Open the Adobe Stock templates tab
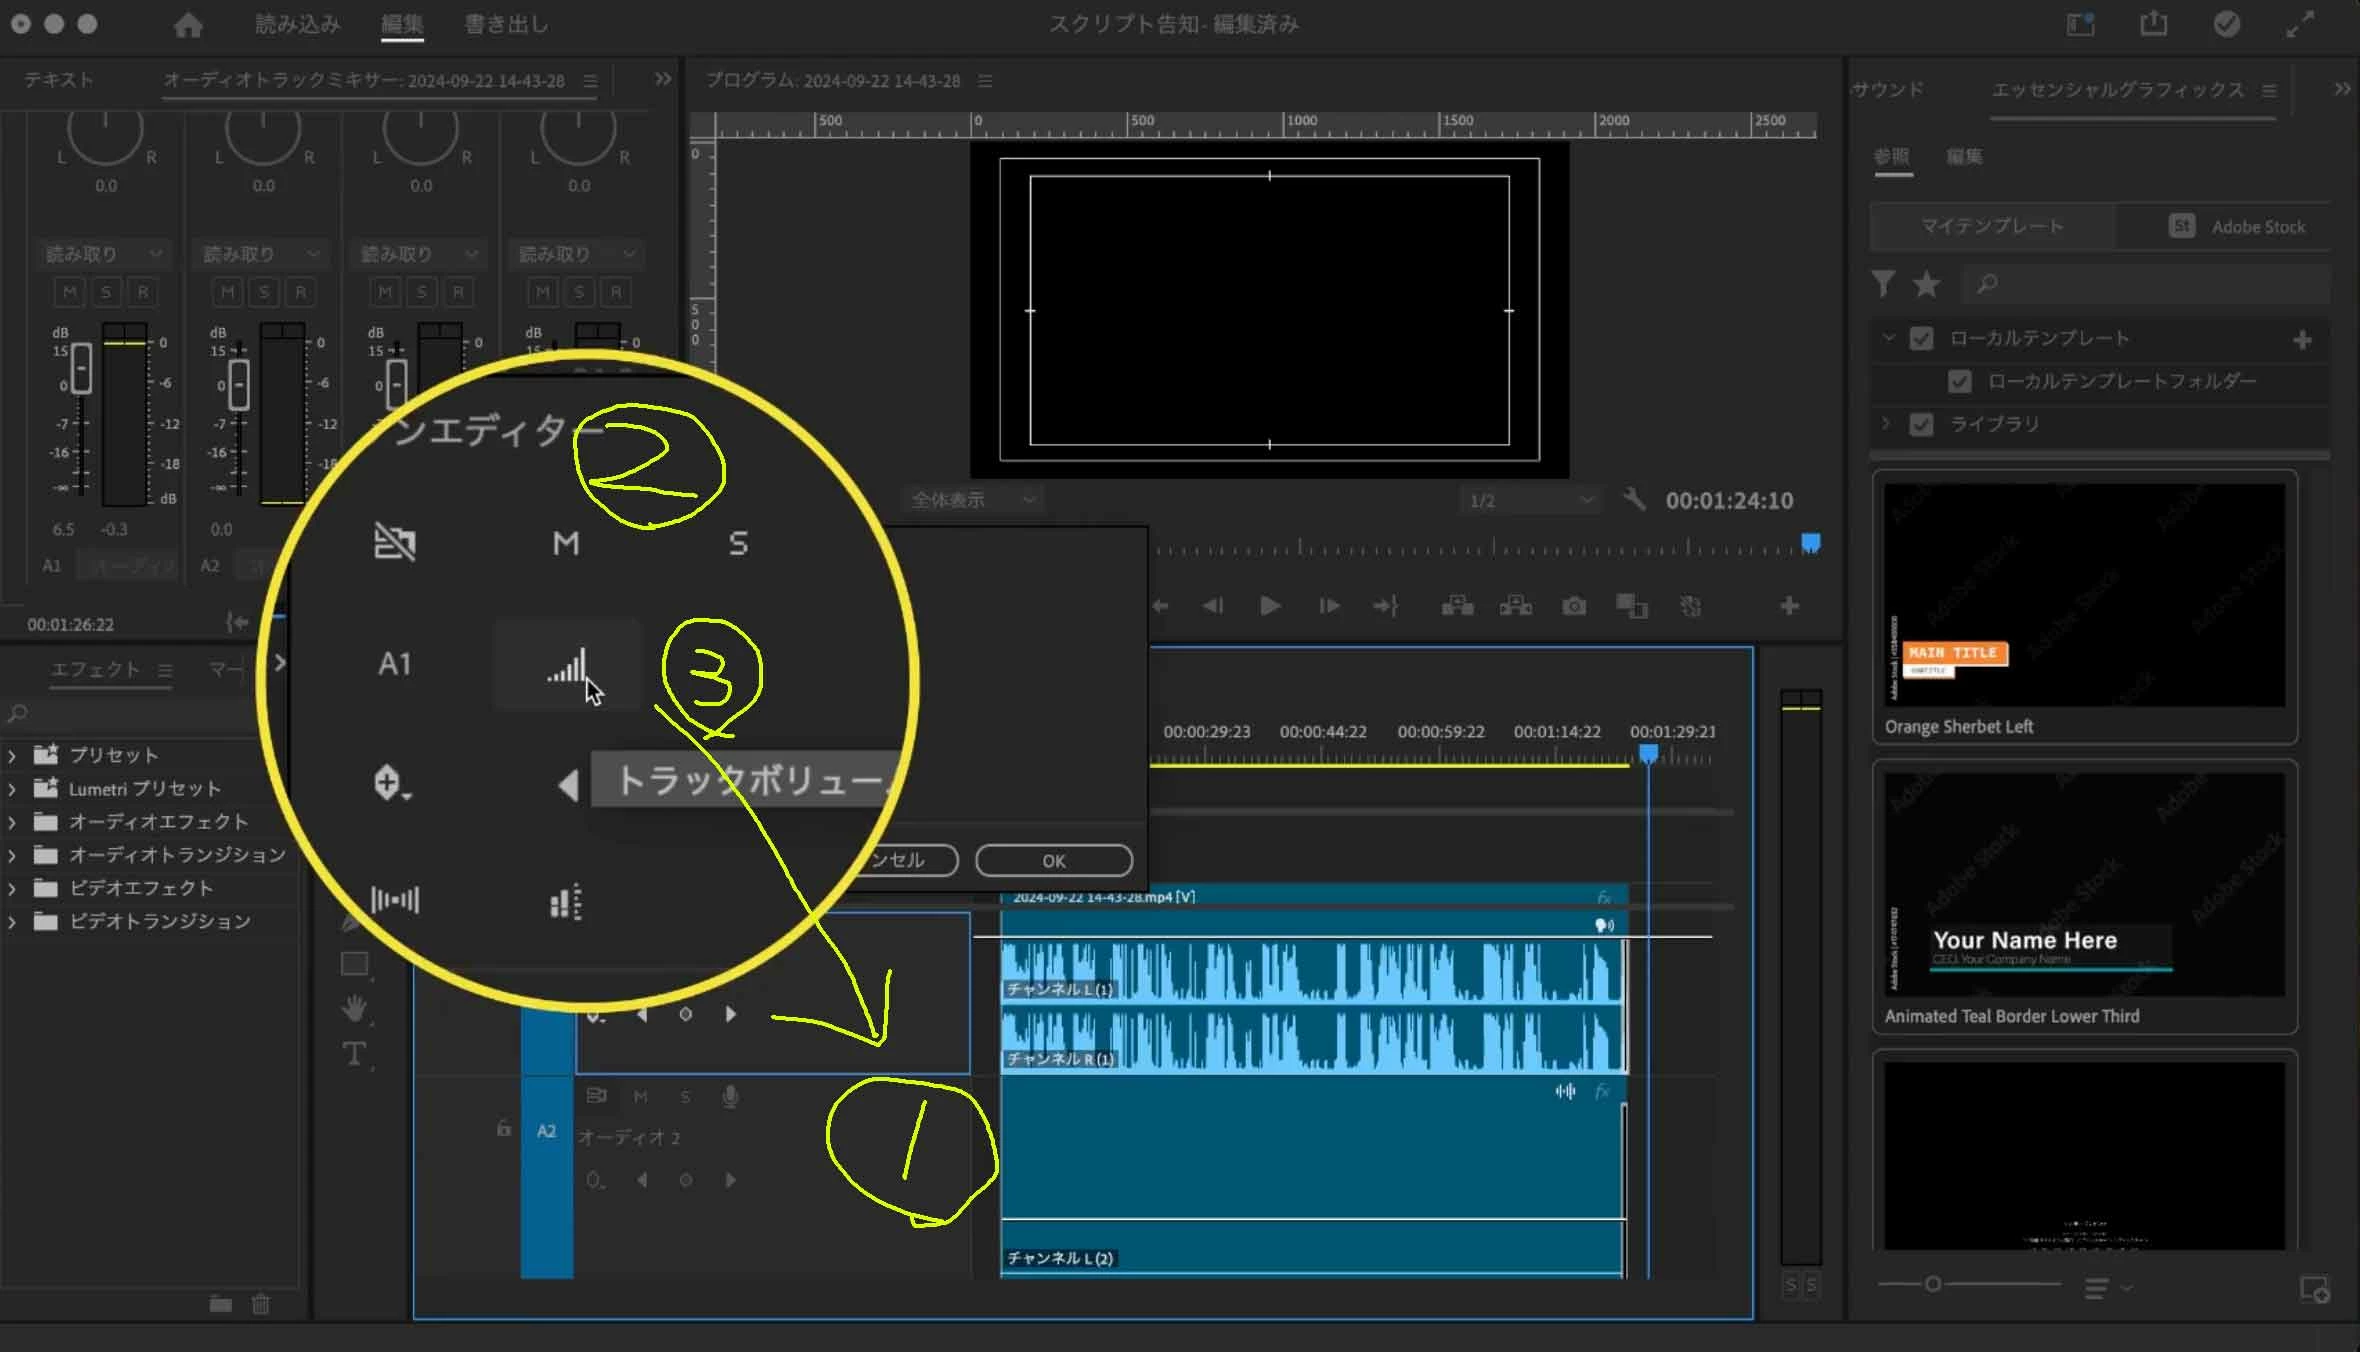The height and width of the screenshot is (1352, 2360). [2238, 227]
